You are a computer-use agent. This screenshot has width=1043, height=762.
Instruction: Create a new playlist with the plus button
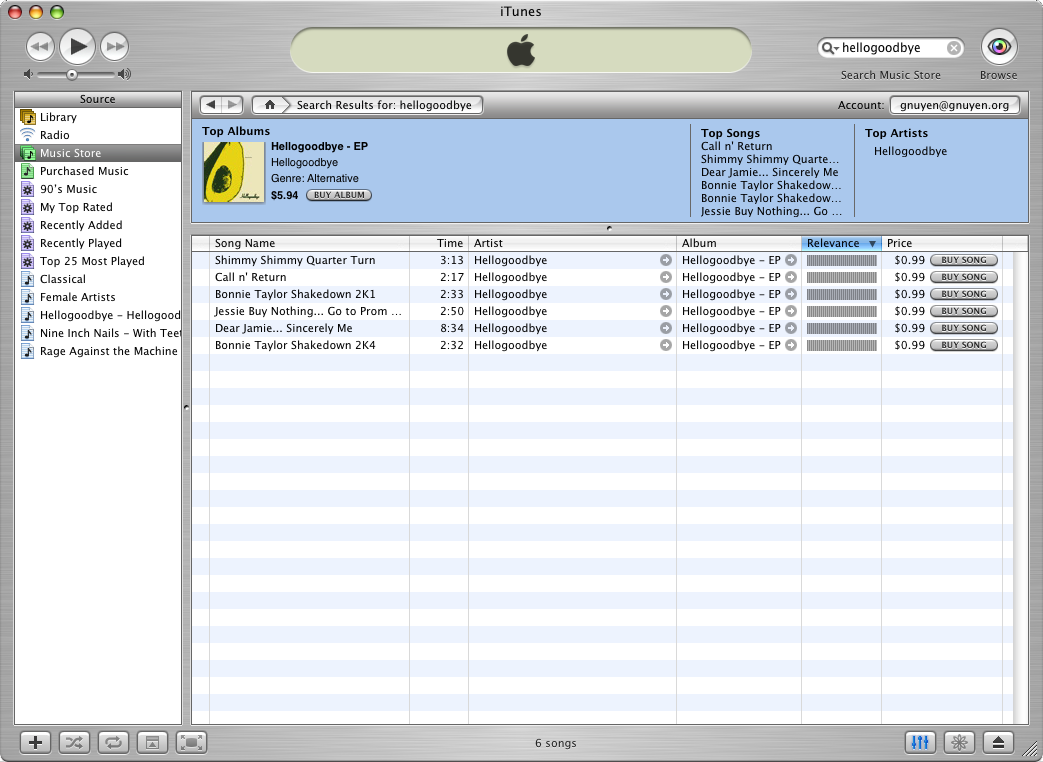pos(36,742)
